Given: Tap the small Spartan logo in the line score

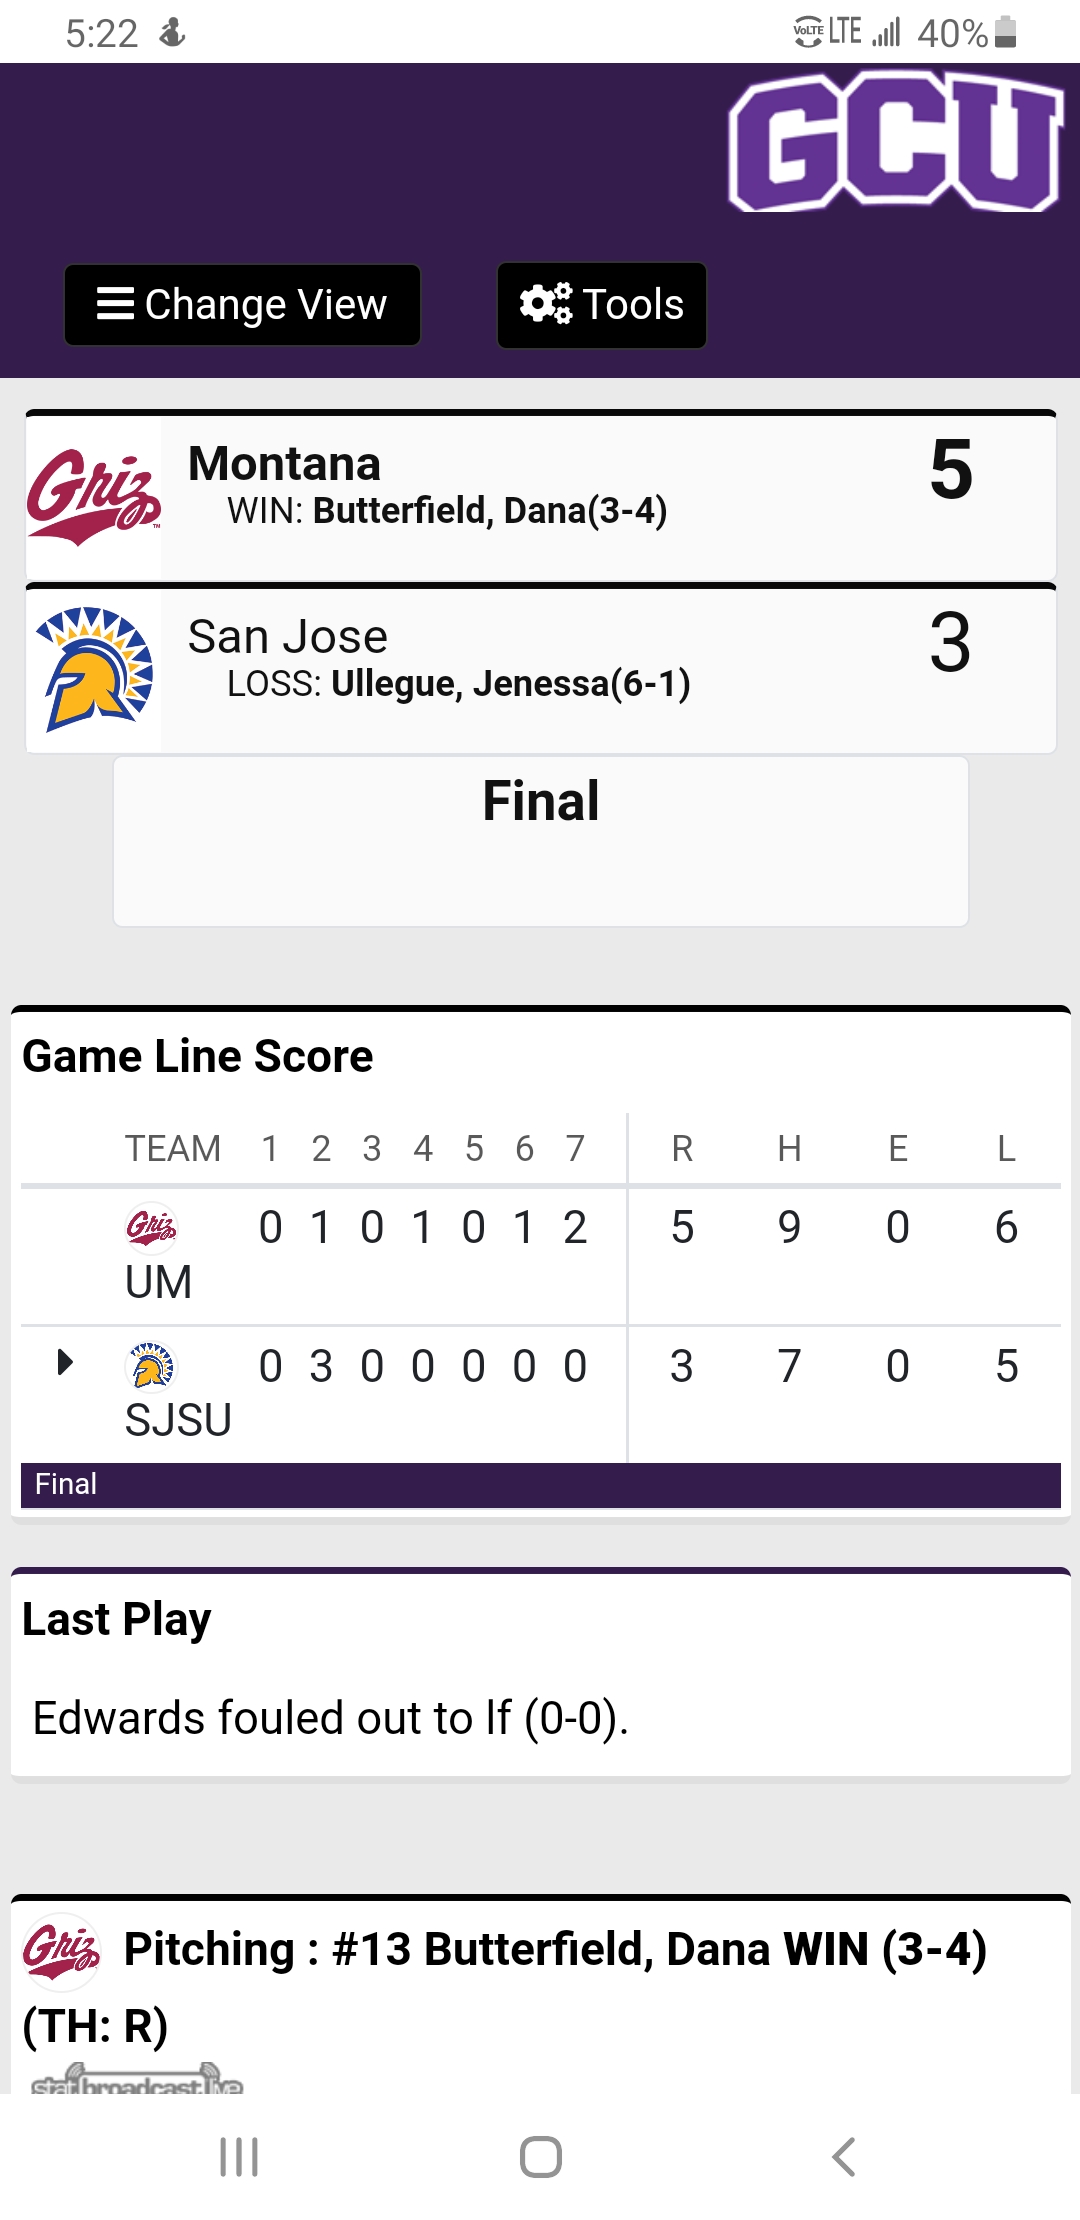Looking at the screenshot, I should click(x=151, y=1366).
